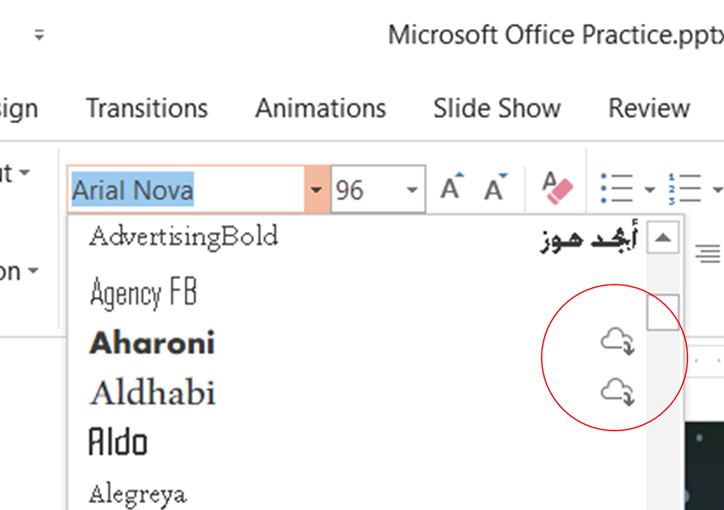This screenshot has height=510, width=724.
Task: Expand the font size dropdown arrow
Action: [412, 189]
